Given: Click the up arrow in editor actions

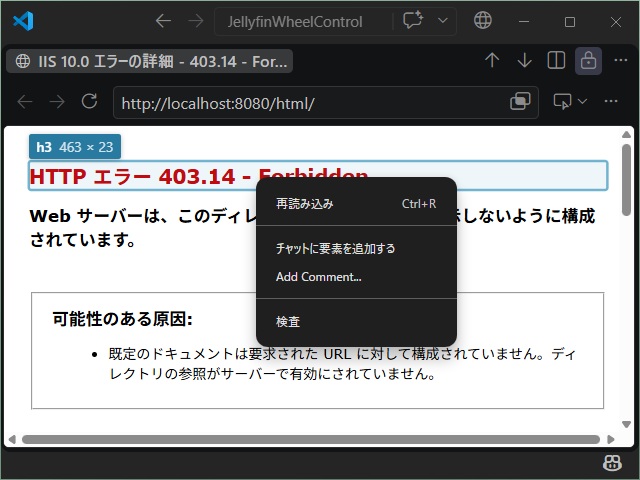Looking at the screenshot, I should 492,60.
